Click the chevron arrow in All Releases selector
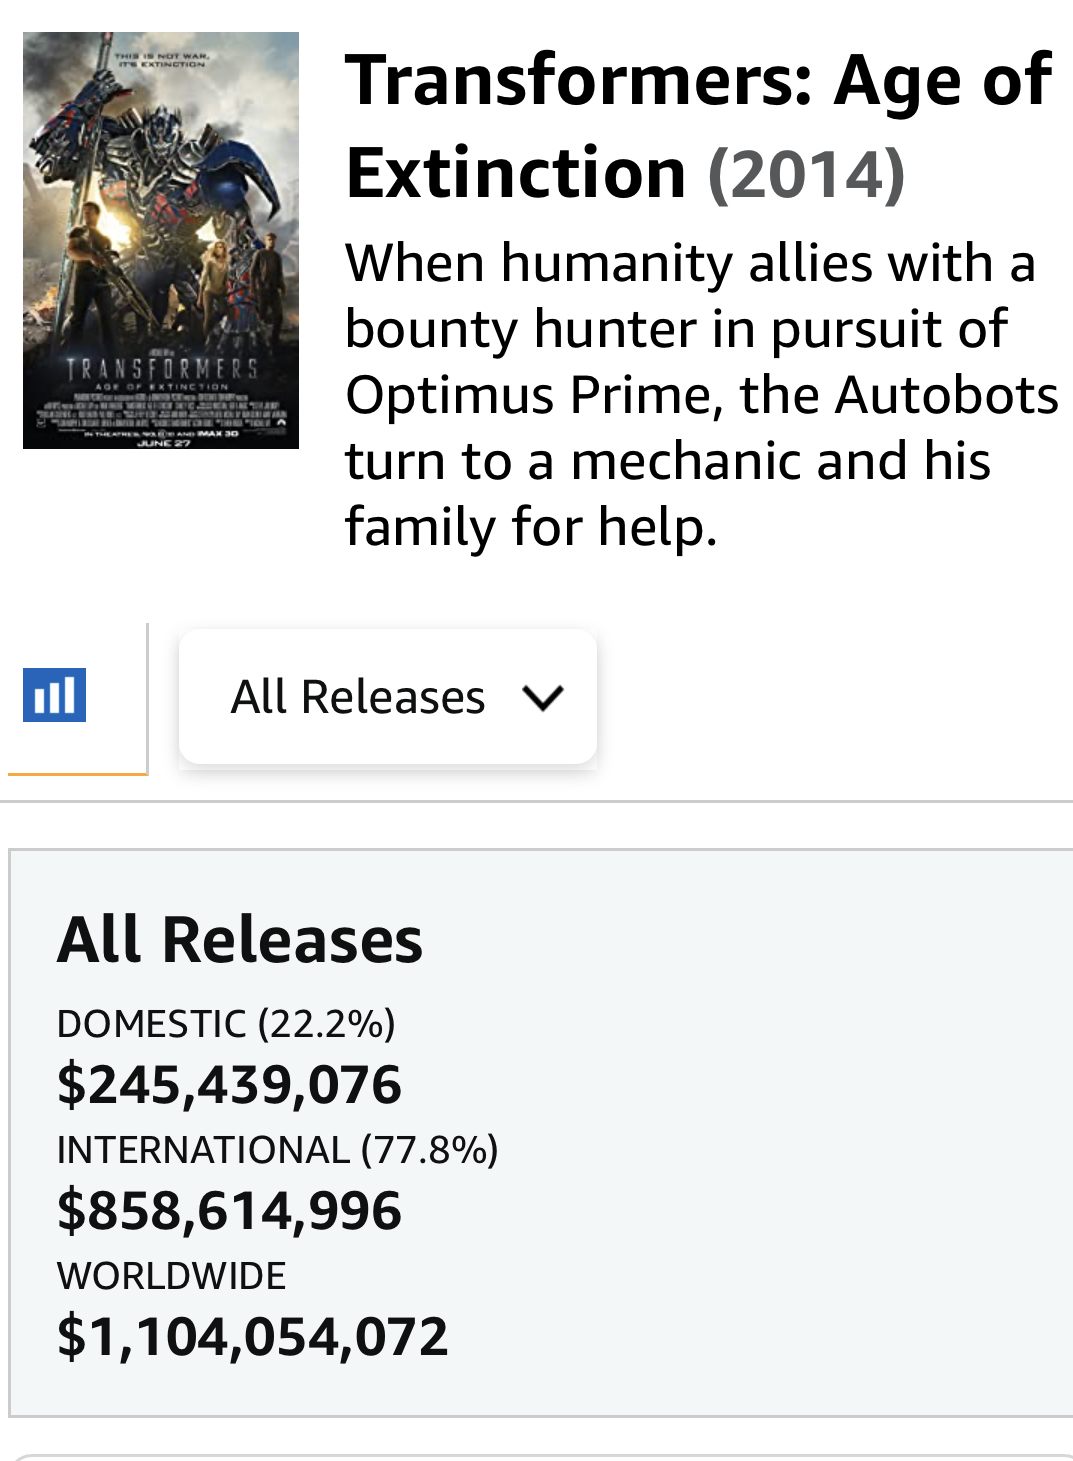 pyautogui.click(x=543, y=697)
